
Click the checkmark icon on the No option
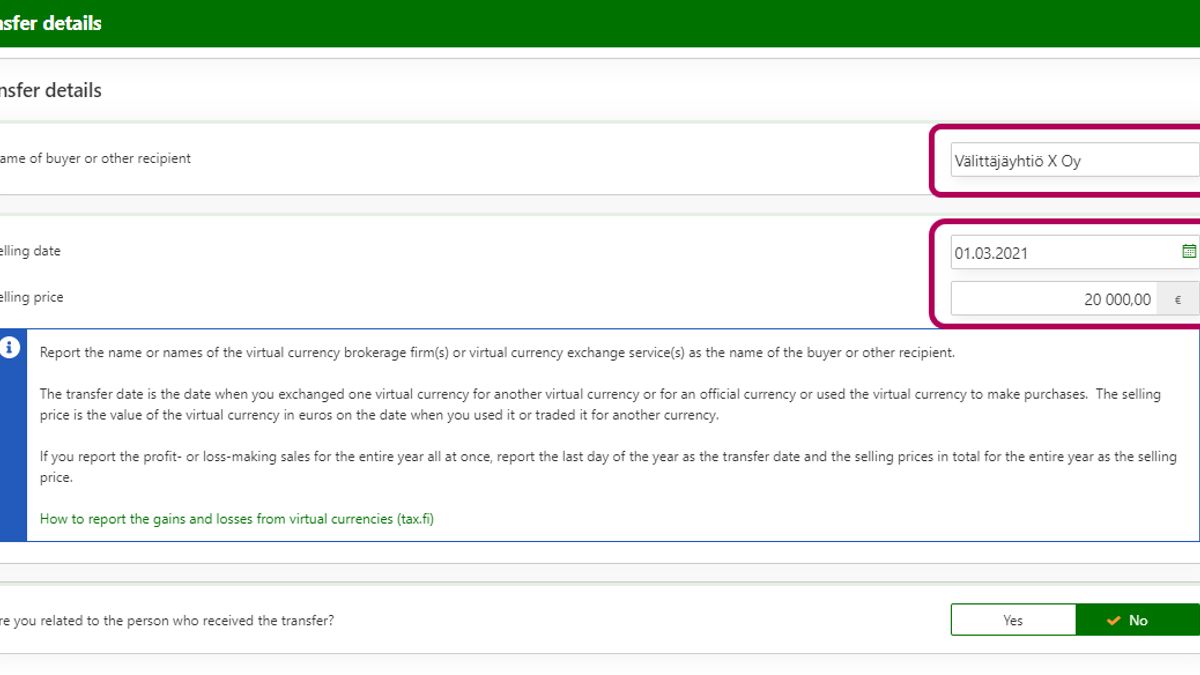(1113, 621)
